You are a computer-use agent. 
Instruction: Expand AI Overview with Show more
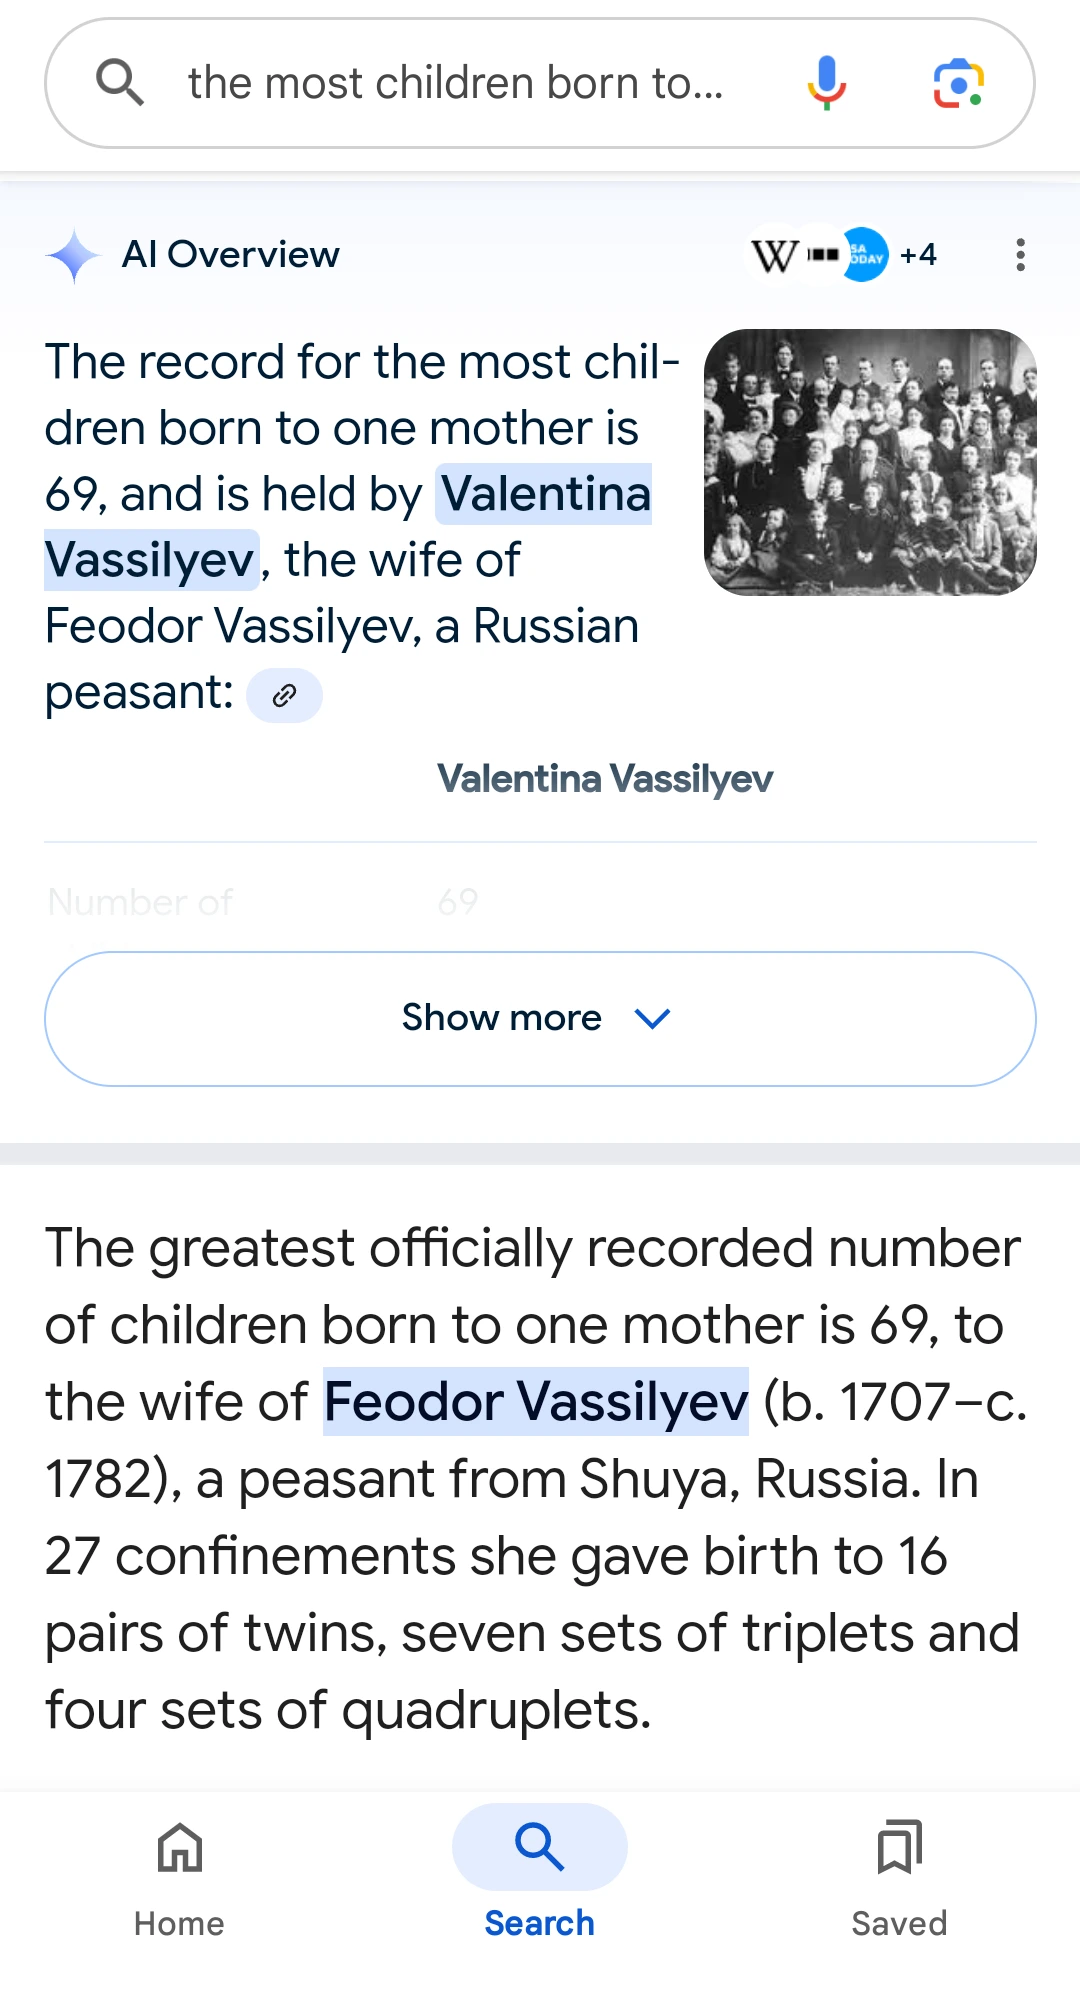pos(540,1018)
